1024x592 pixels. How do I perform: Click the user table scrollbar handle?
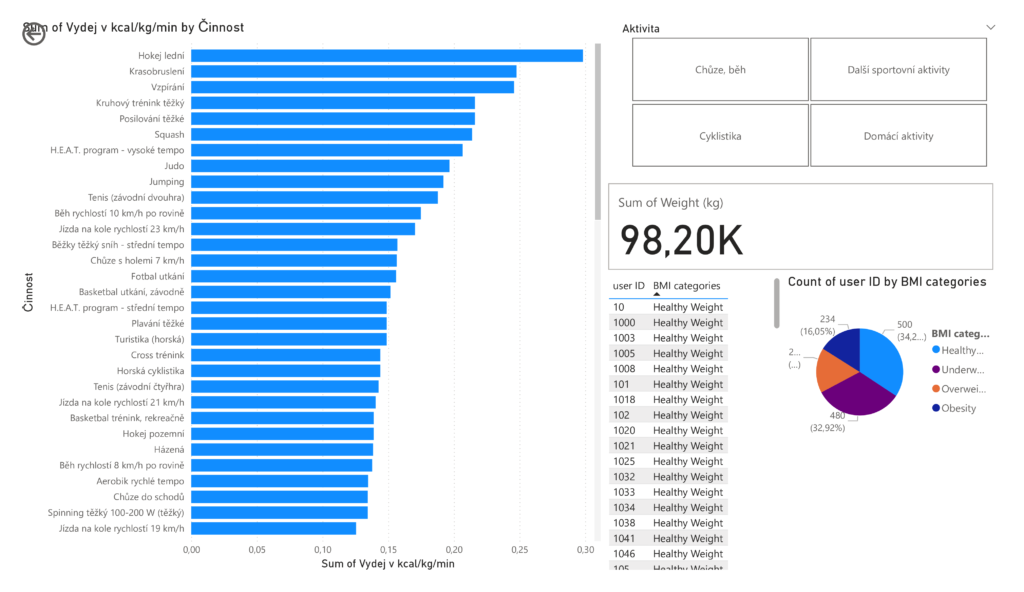click(x=777, y=304)
